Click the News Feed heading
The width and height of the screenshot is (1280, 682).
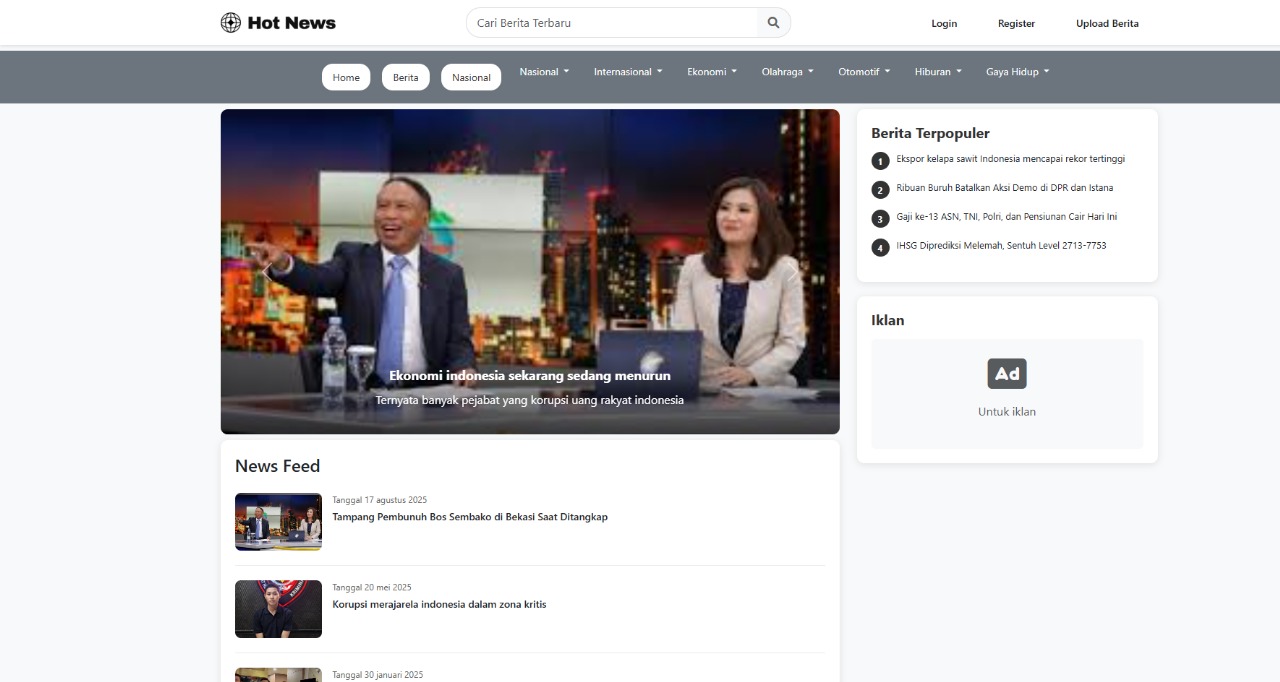(x=278, y=466)
